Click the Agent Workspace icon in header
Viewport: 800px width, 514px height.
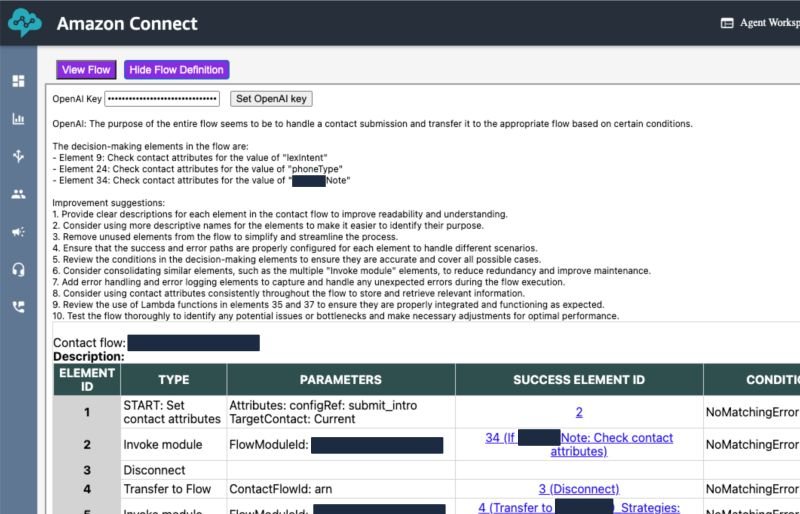point(727,23)
